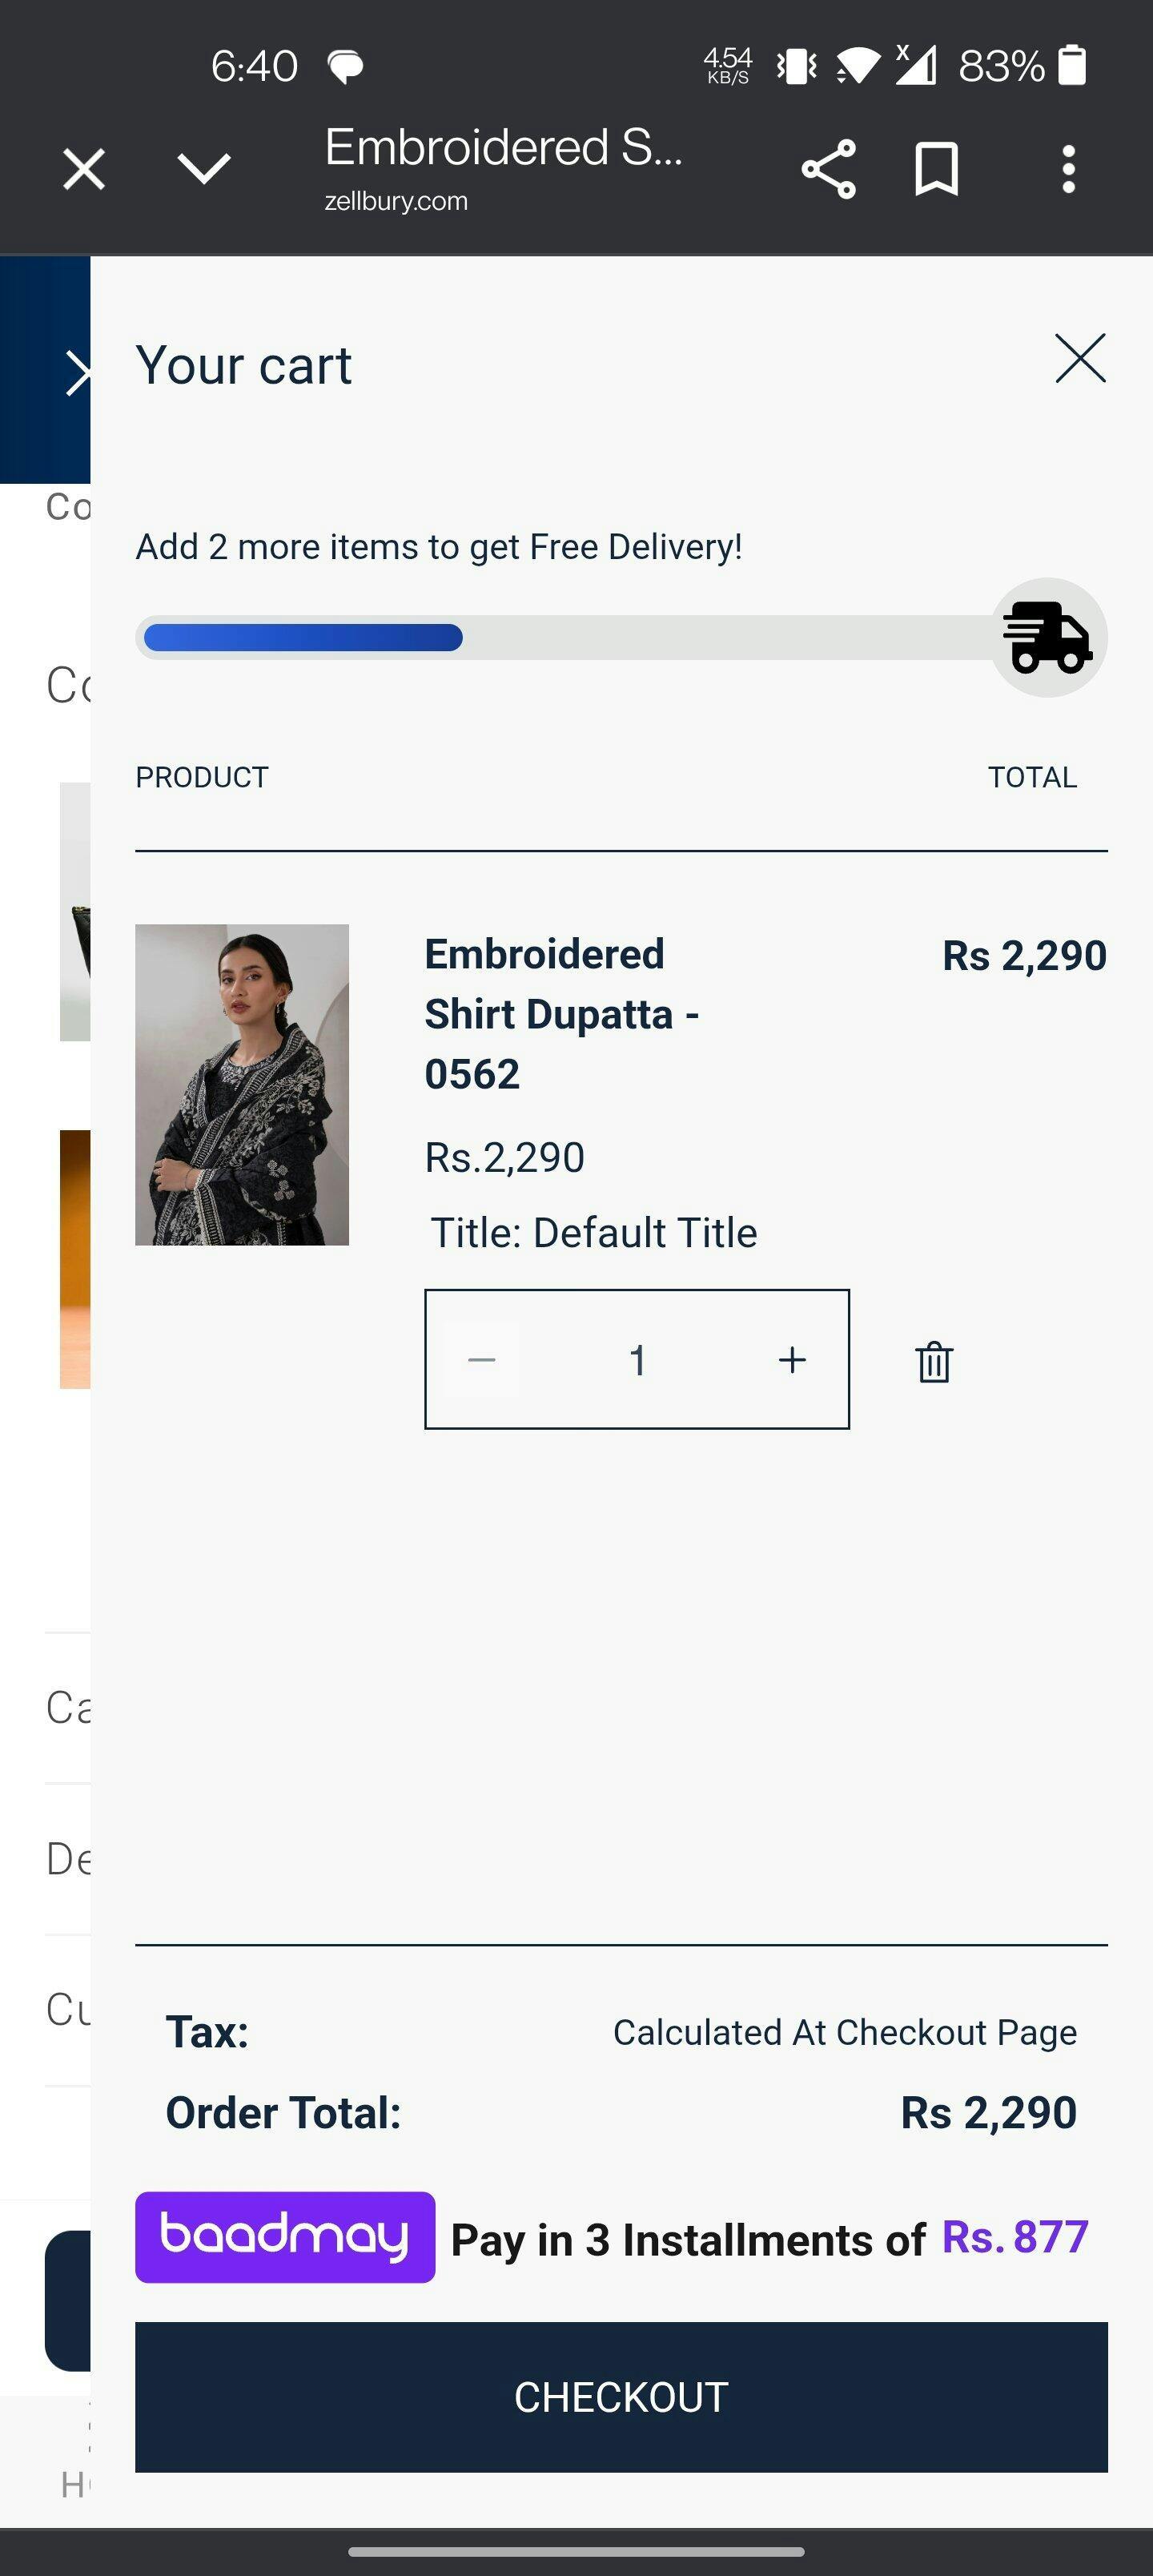
Task: Close the in-app browser tab
Action: tap(83, 169)
